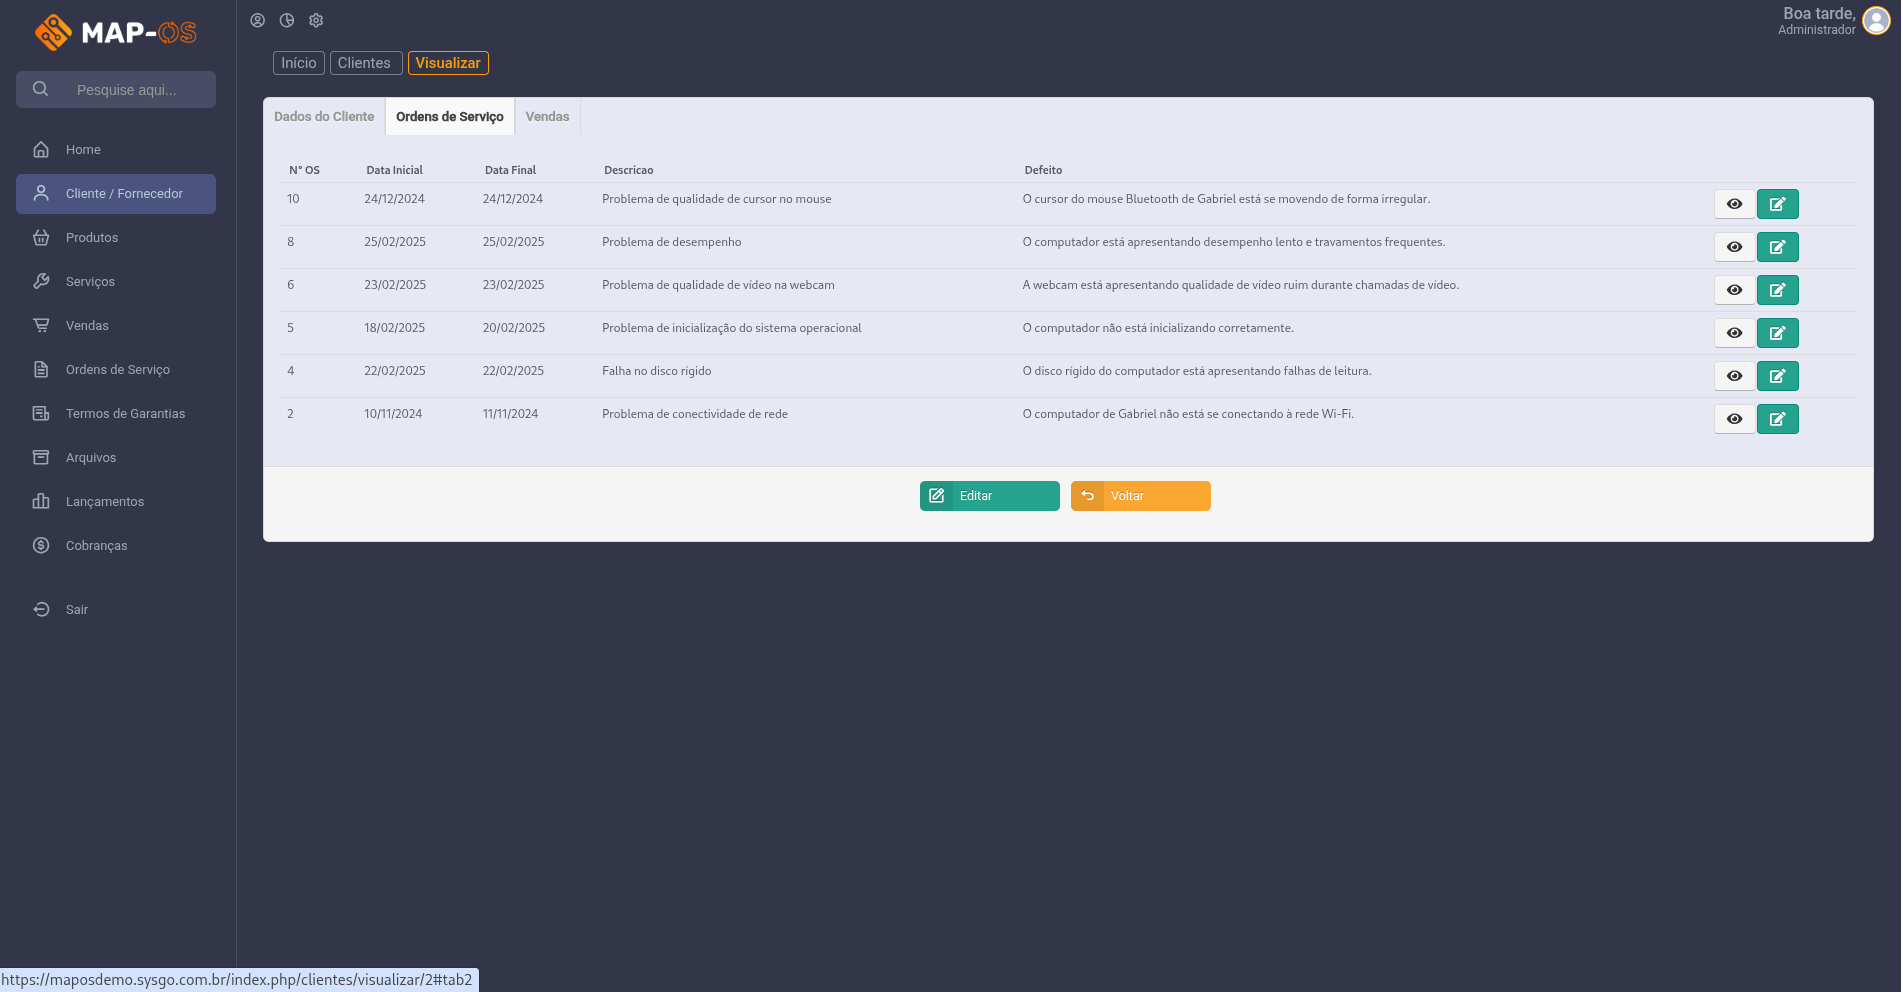Click the orange Voltar button
Viewport: 1903px width, 992px height.
coord(1141,496)
